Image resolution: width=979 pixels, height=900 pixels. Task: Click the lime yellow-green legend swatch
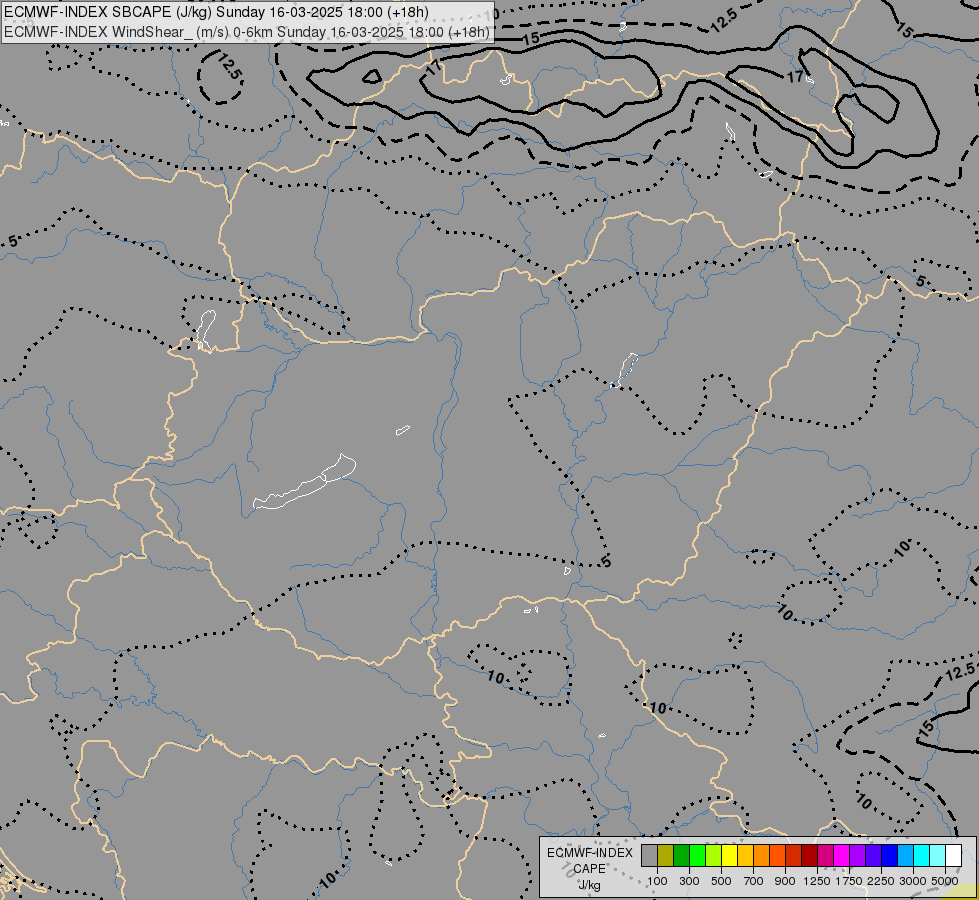[714, 856]
